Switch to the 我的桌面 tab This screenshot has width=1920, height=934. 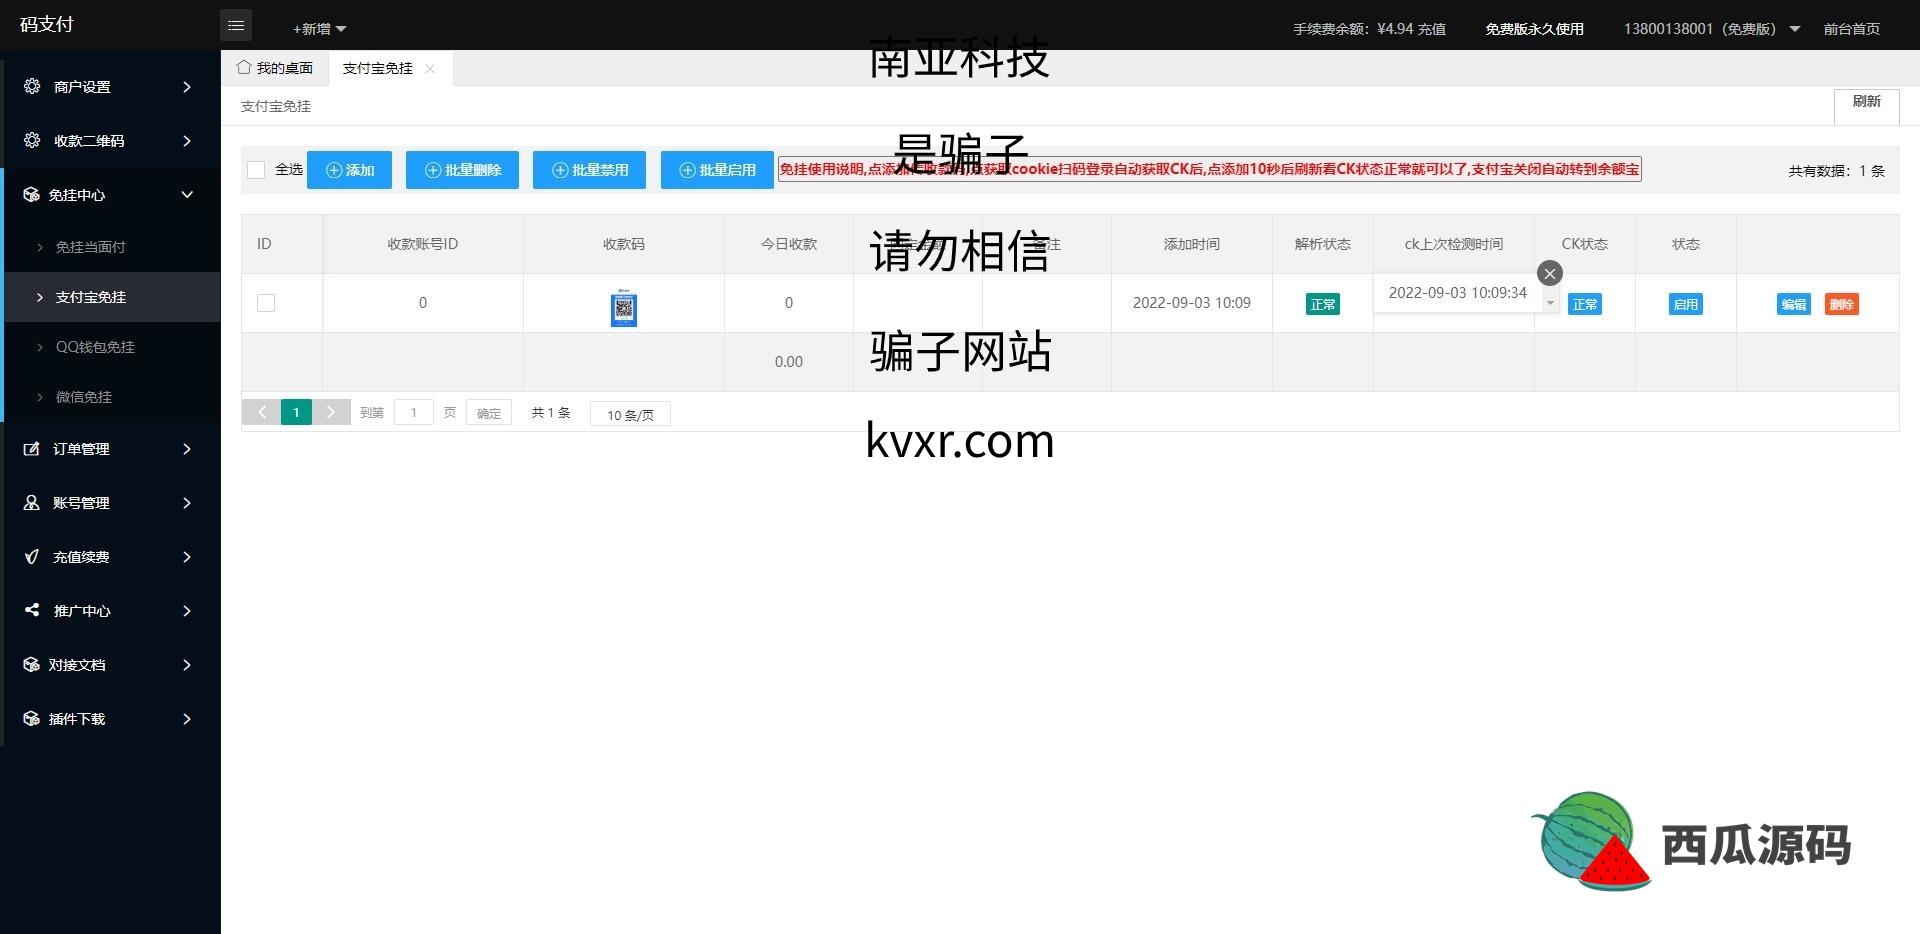pyautogui.click(x=275, y=68)
